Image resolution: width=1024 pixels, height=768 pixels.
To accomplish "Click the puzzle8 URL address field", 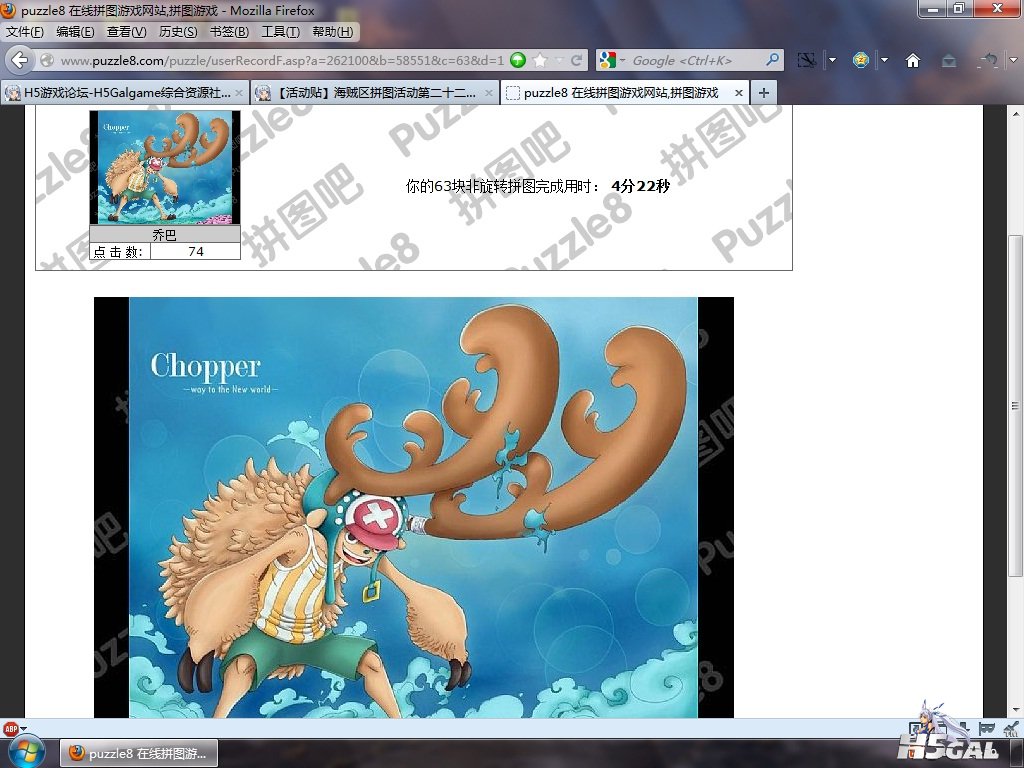I will tap(280, 60).
